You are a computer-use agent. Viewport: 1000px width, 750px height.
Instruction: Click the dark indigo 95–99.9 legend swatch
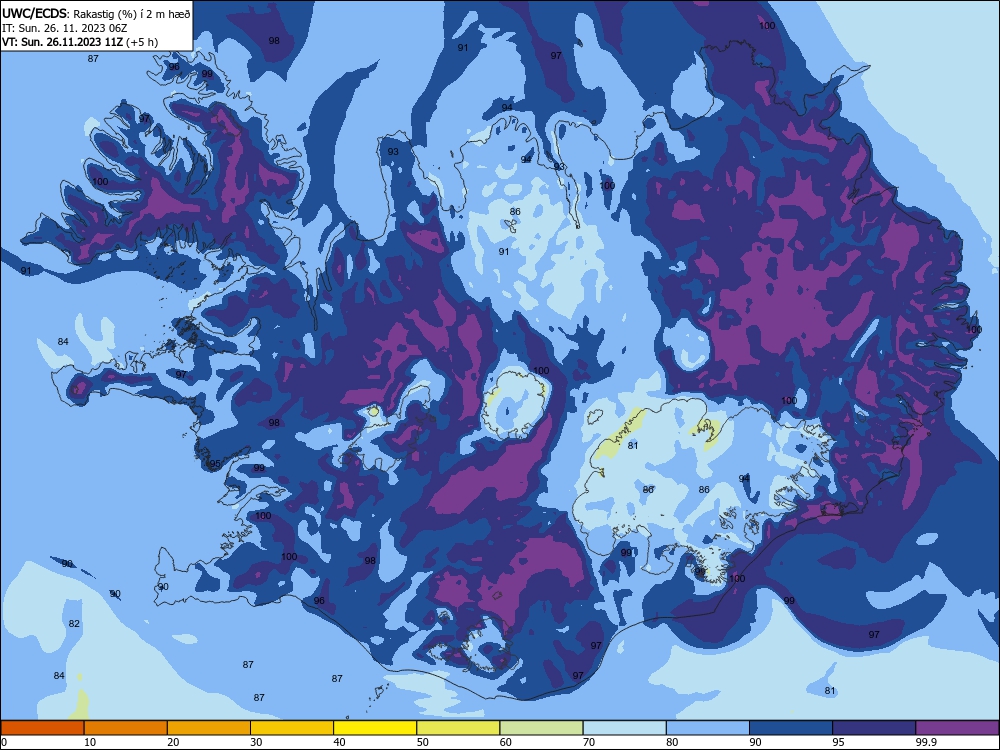(874, 728)
